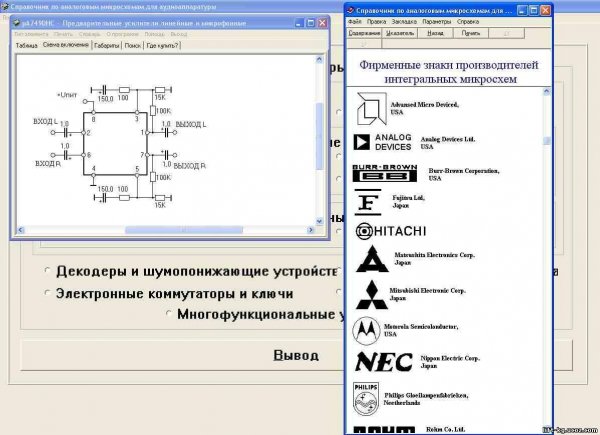
Task: Click scroll-left arrow in schematic window
Action: tap(21, 230)
